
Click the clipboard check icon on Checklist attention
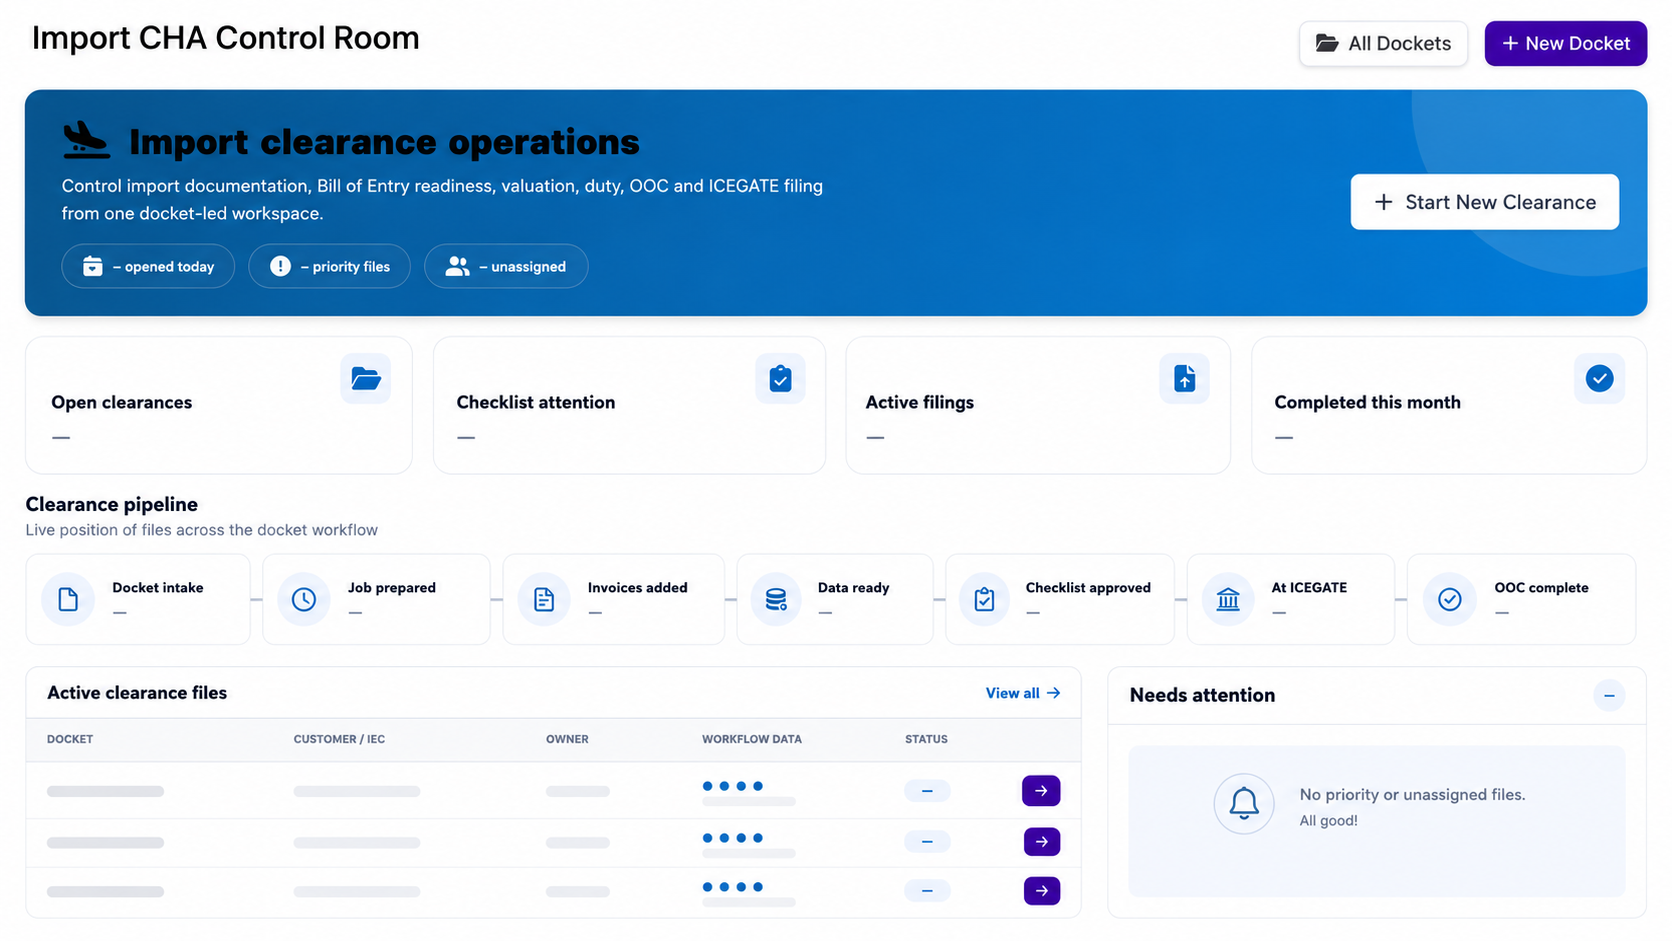pos(780,379)
